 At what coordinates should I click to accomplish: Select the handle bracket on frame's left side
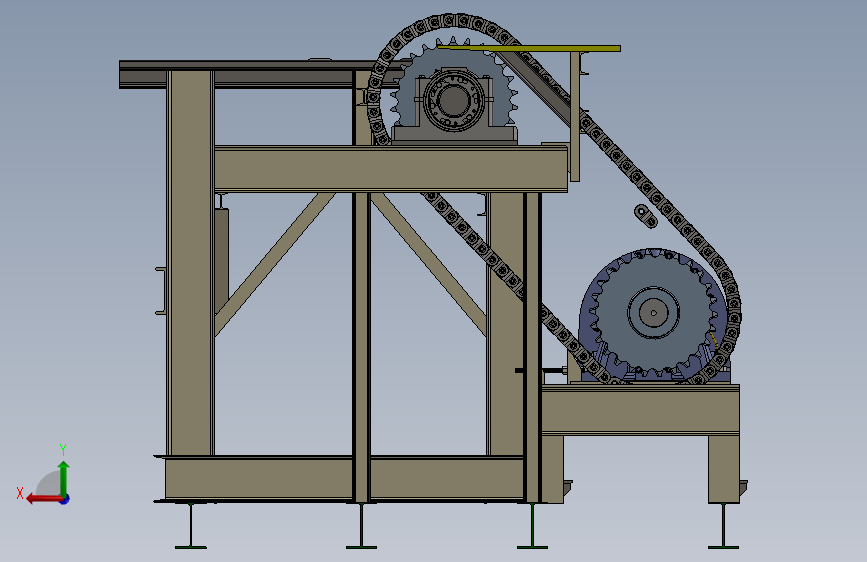161,291
